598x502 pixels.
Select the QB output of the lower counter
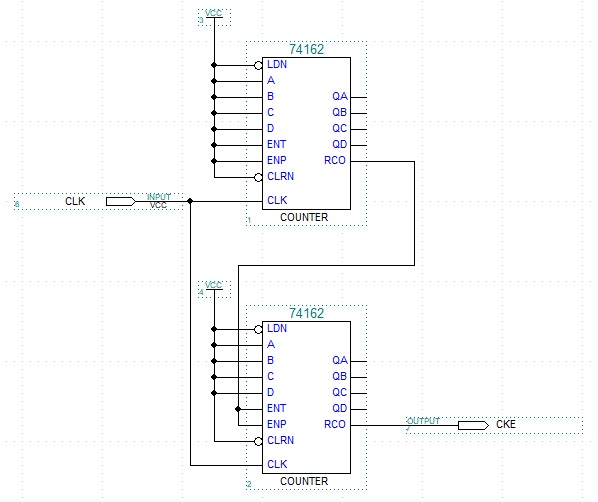339,376
